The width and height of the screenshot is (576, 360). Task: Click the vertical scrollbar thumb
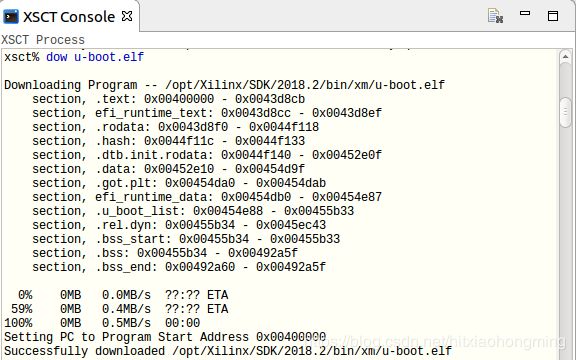coord(566,112)
